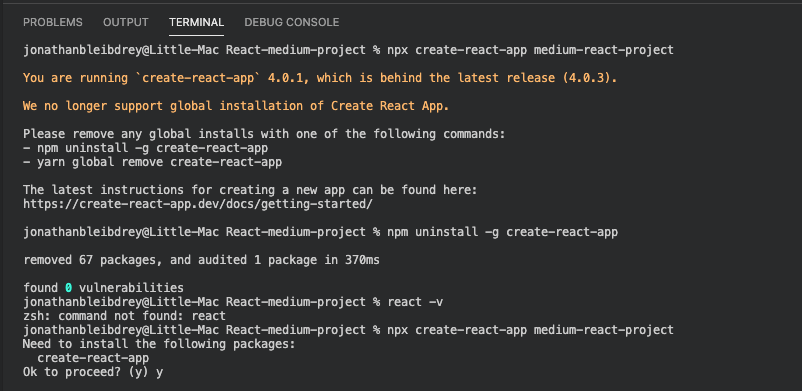The image size is (802, 391).
Task: Click the orange 'You are running create-react-app 4.0.1' warning
Action: [320, 78]
